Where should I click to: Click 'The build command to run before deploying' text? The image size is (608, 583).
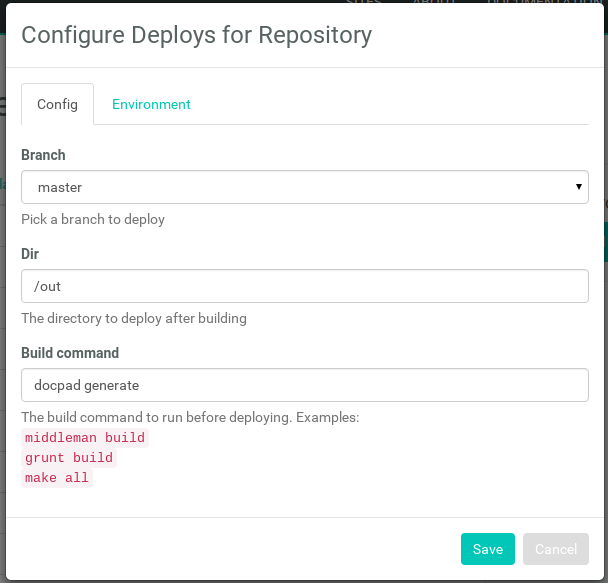[x=156, y=417]
